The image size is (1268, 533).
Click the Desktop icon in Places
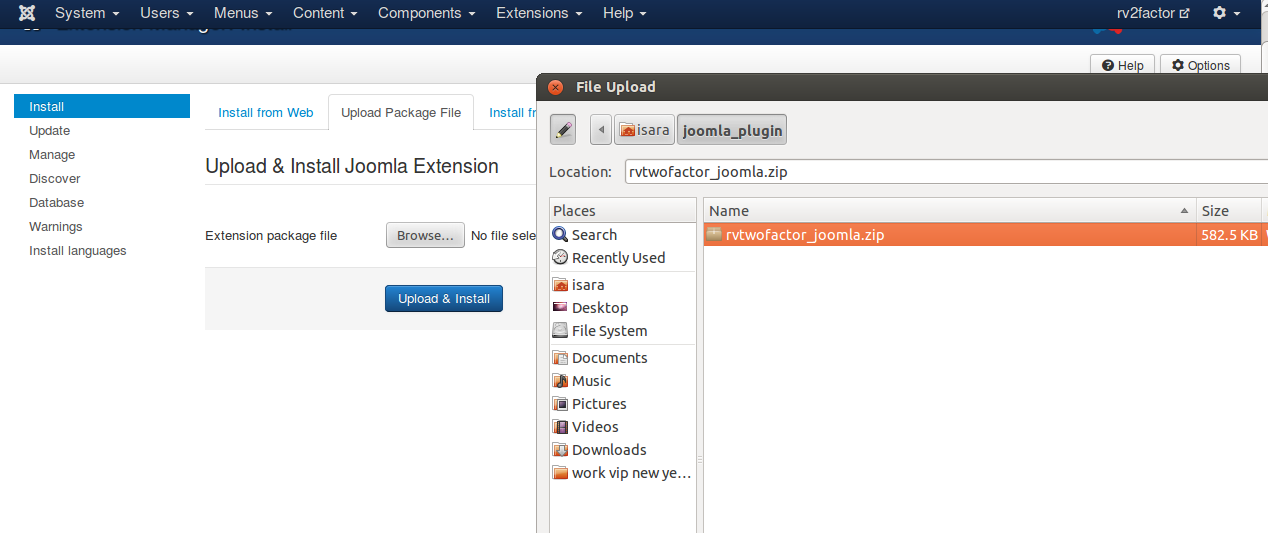560,307
